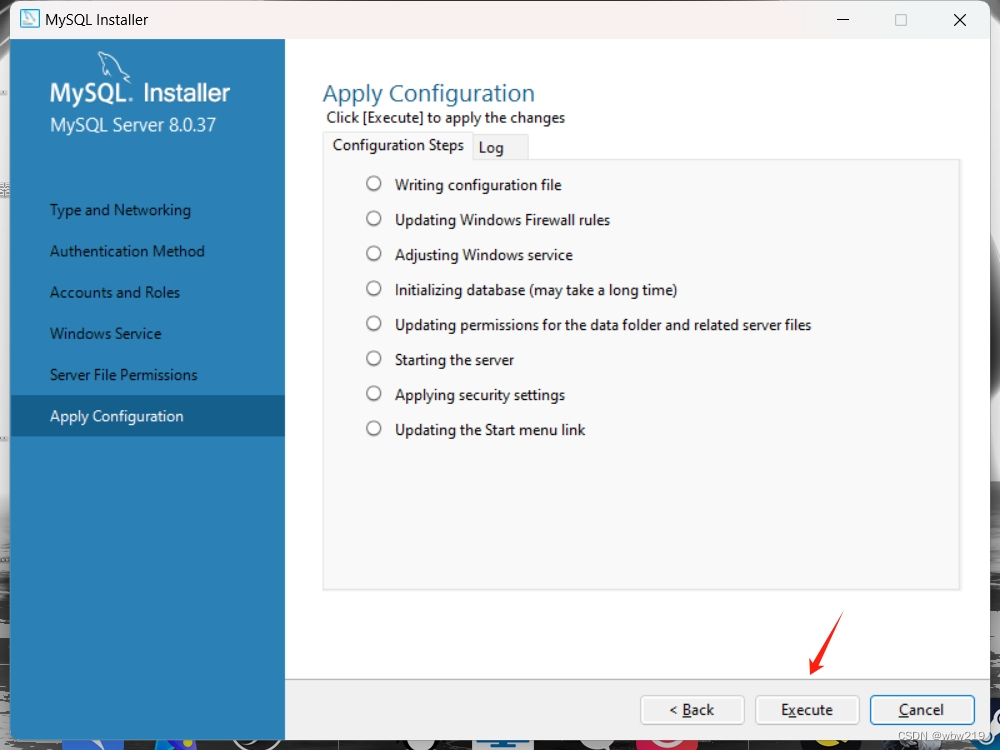Open Accounts and Roles step in sidebar

[115, 292]
